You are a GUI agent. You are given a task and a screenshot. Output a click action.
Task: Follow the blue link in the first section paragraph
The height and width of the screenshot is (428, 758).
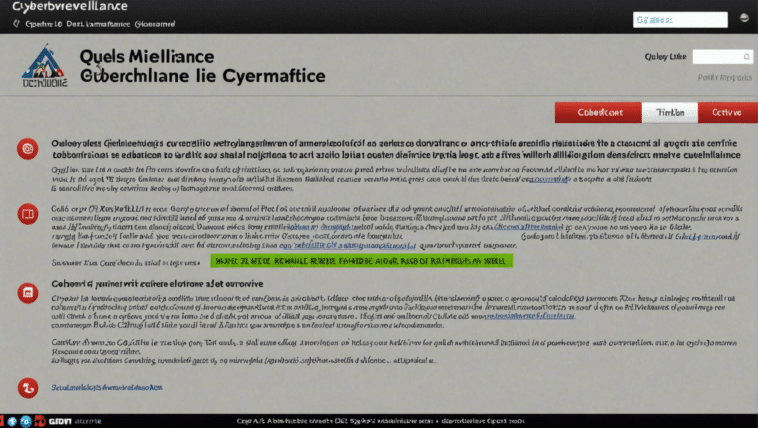point(548,179)
